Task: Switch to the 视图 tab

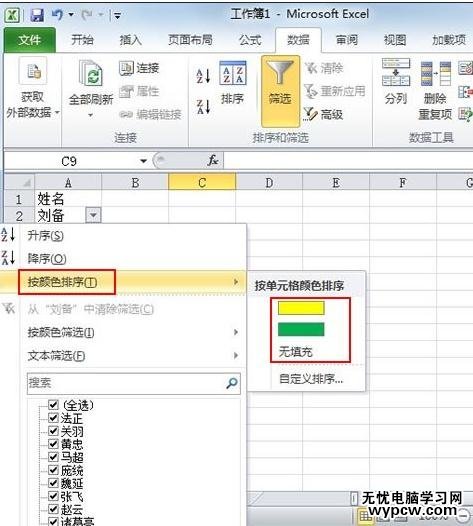Action: click(x=395, y=40)
